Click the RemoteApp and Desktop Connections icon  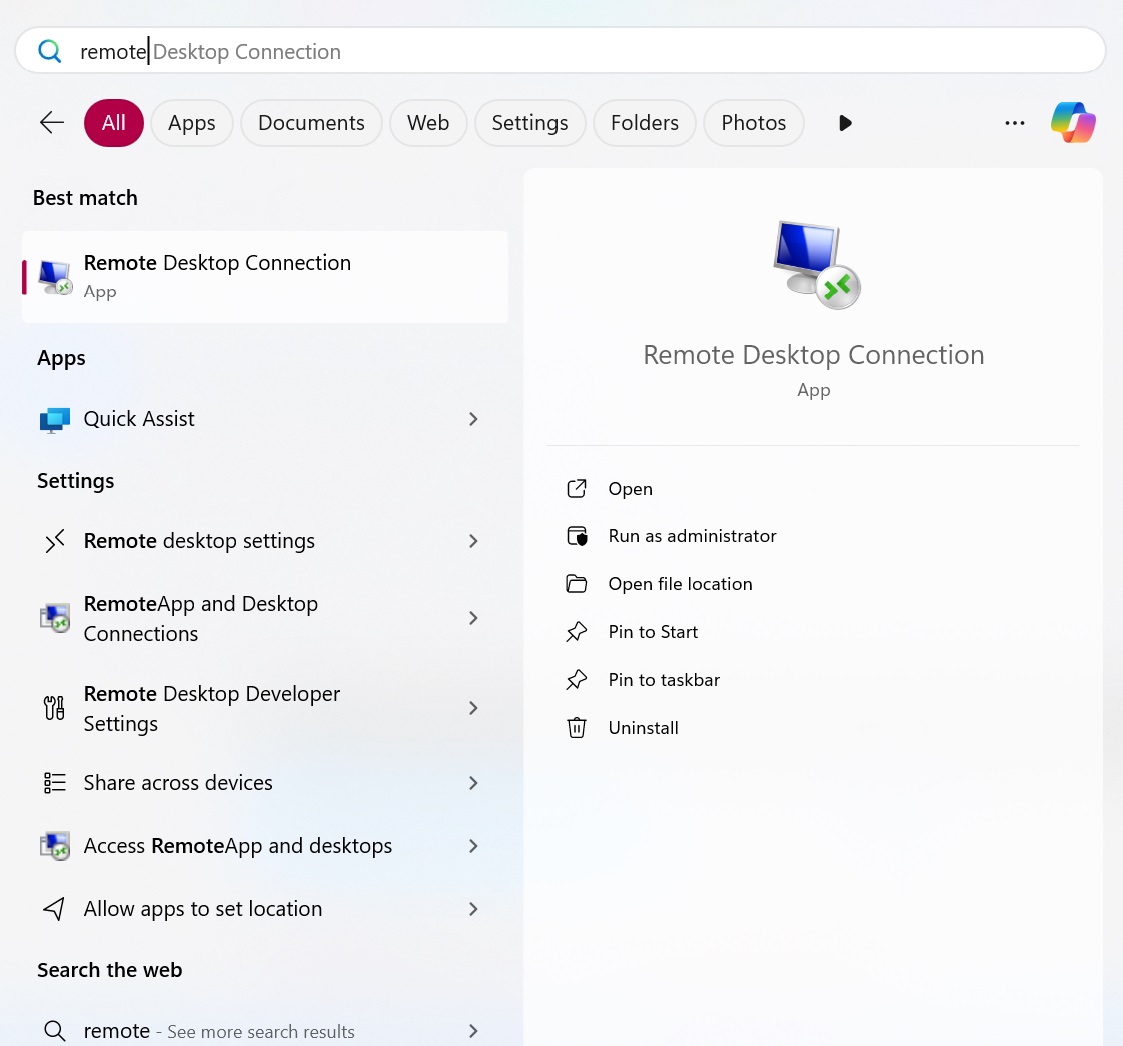[x=55, y=618]
